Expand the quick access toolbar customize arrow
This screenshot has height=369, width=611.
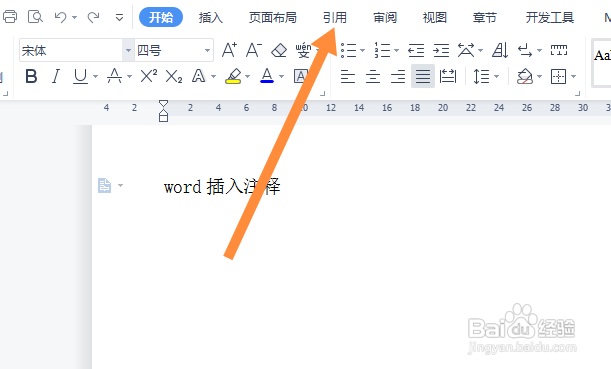point(119,18)
